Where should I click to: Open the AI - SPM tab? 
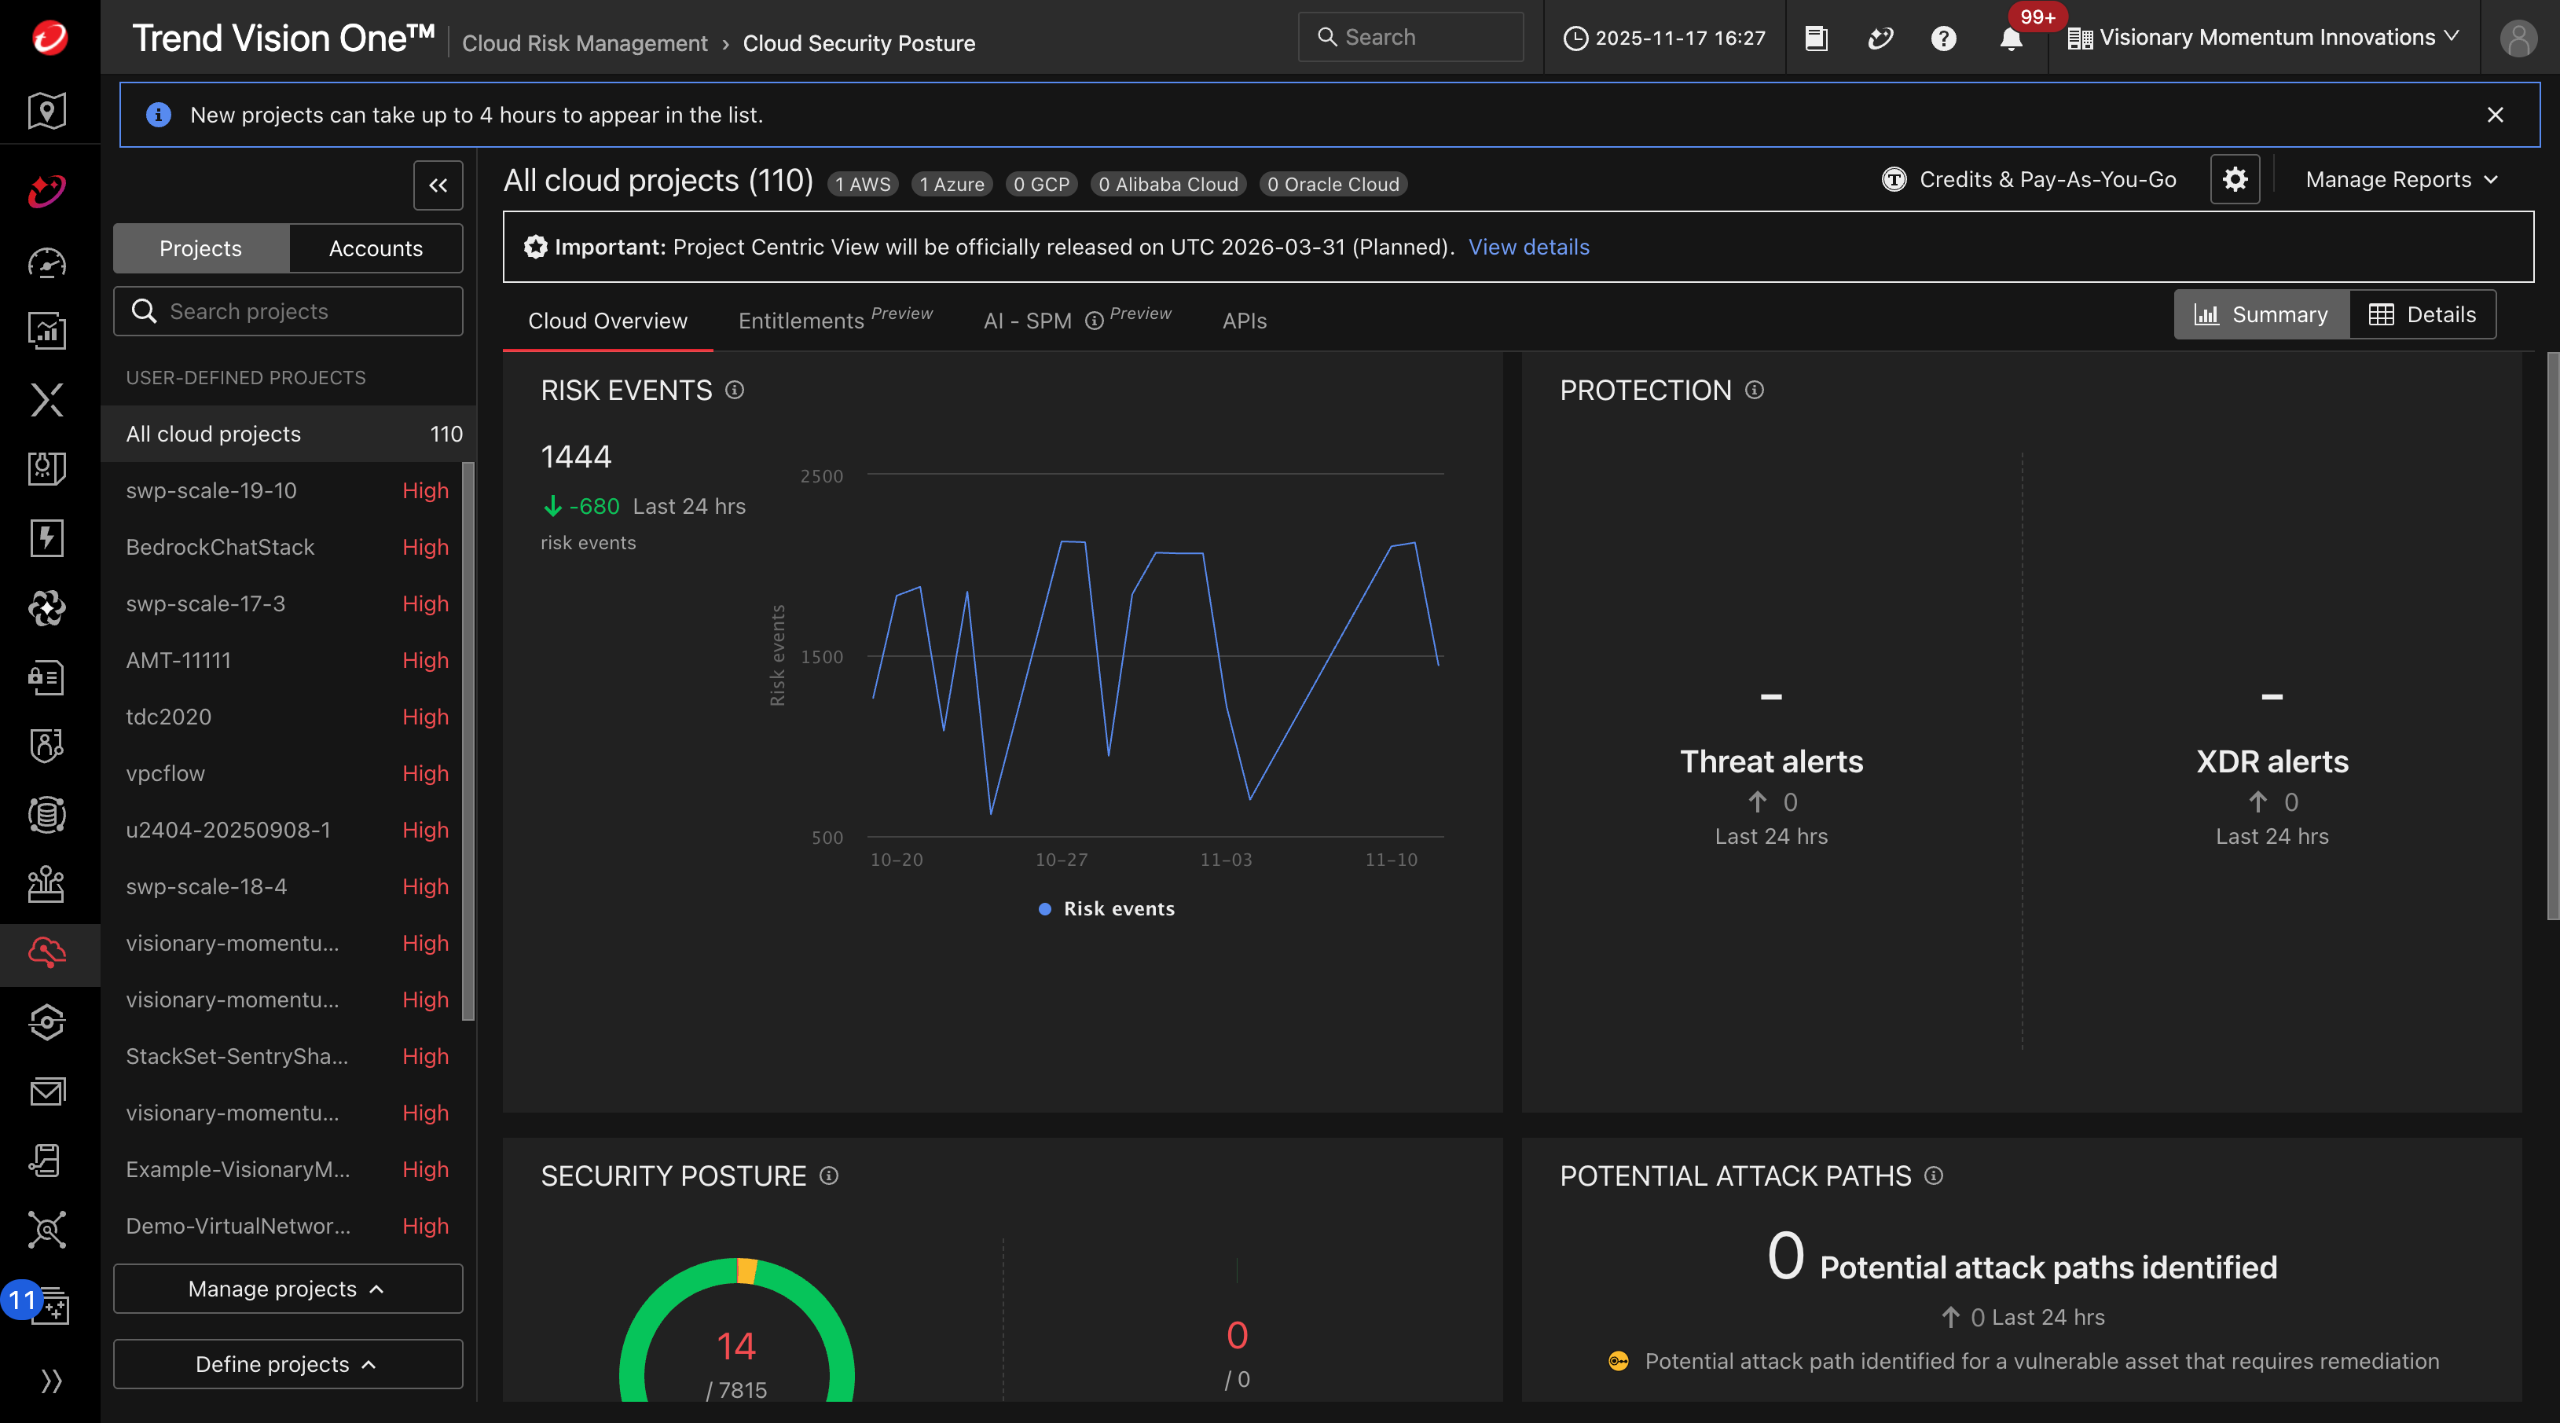[1027, 321]
